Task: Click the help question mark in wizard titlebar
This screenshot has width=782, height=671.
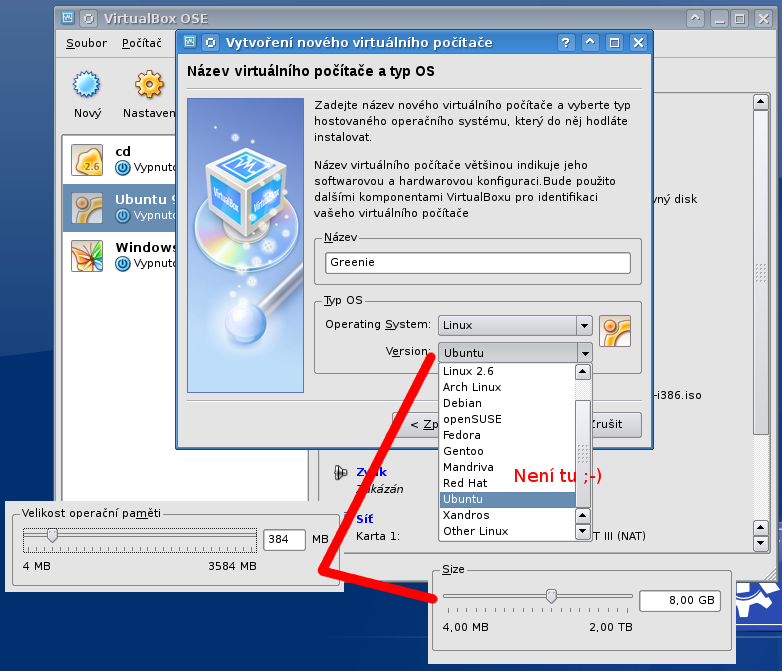Action: (566, 43)
